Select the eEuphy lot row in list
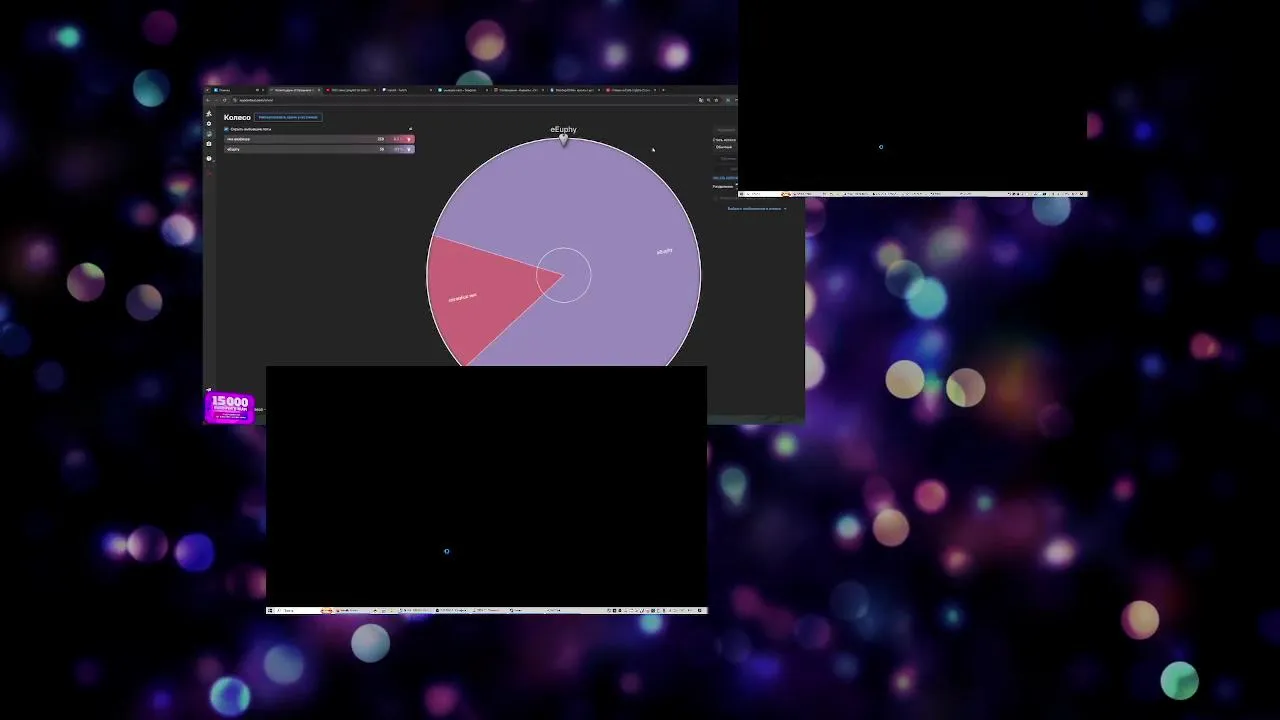1280x720 pixels. pos(318,149)
